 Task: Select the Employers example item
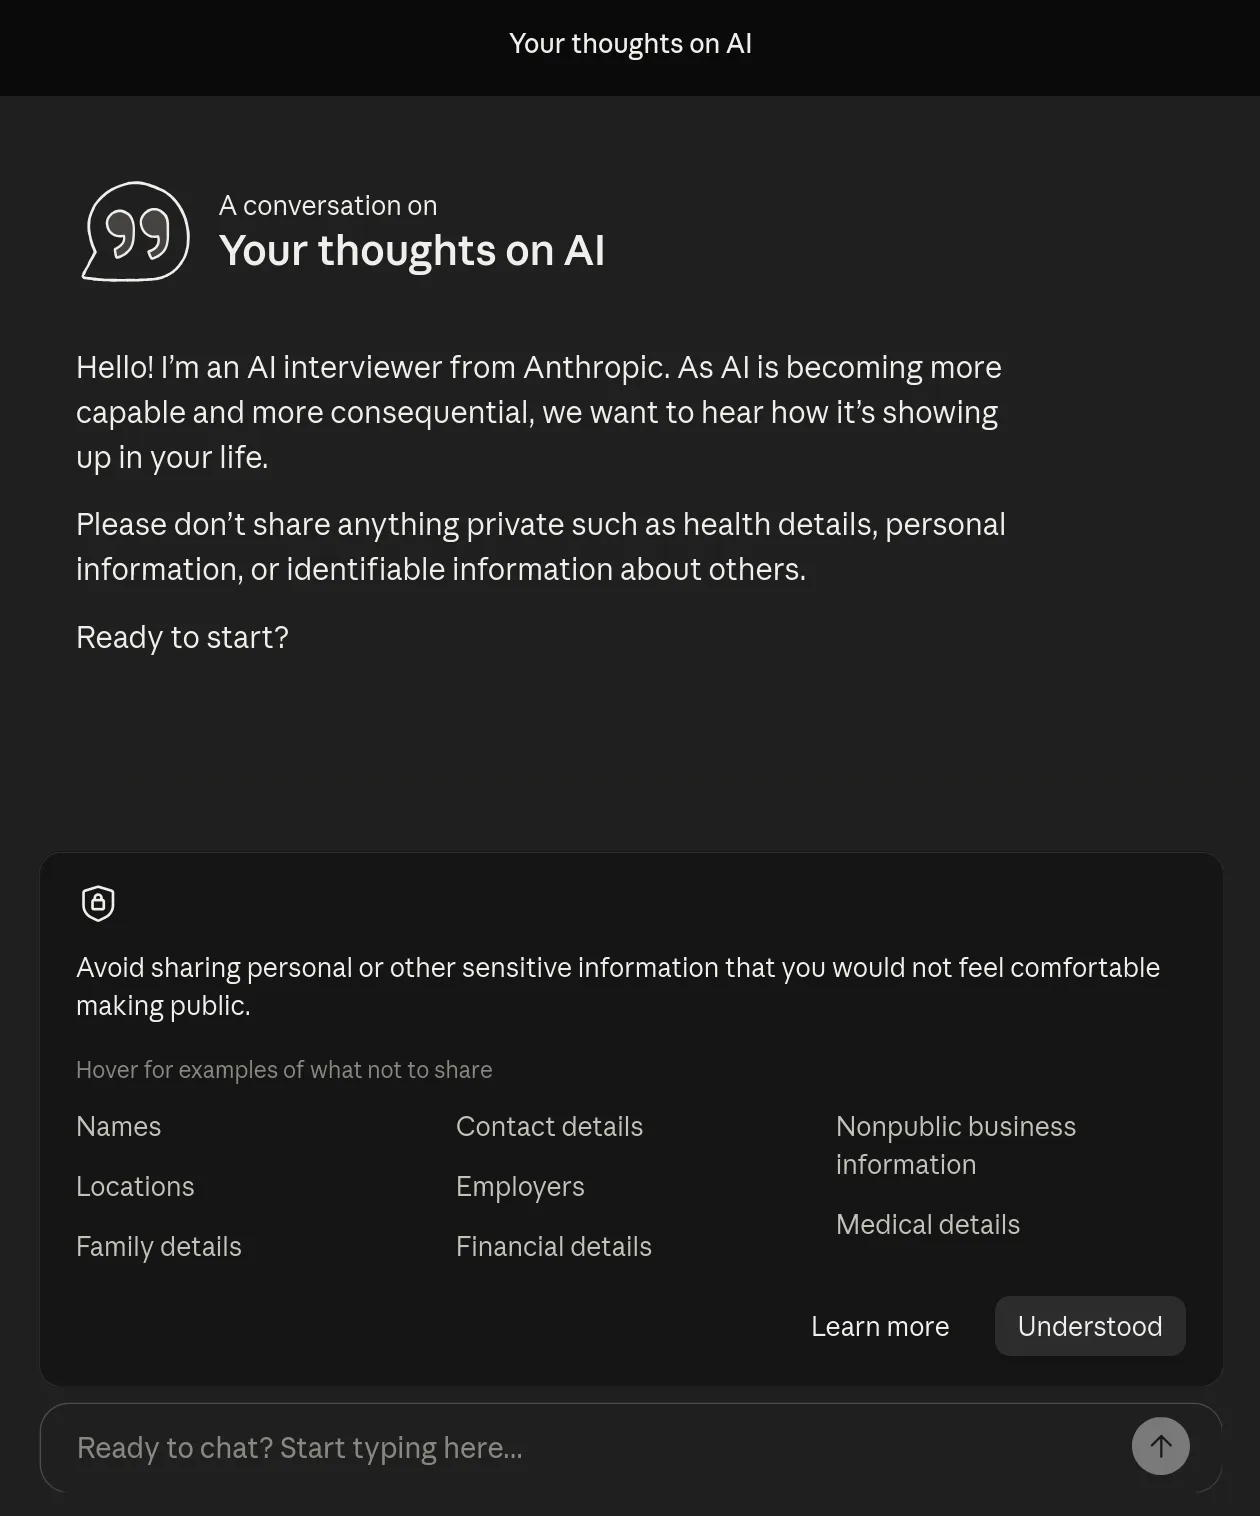click(520, 1186)
